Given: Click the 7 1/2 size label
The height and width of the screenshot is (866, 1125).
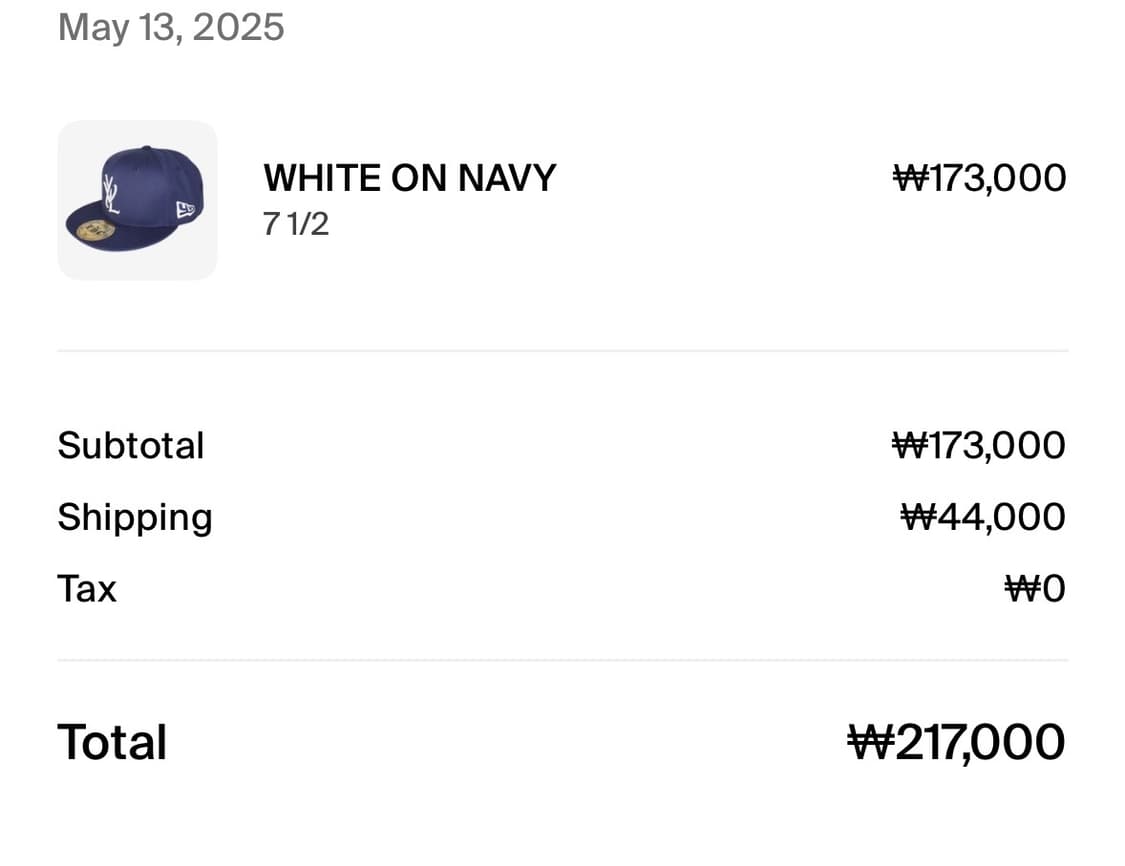Looking at the screenshot, I should [x=296, y=224].
